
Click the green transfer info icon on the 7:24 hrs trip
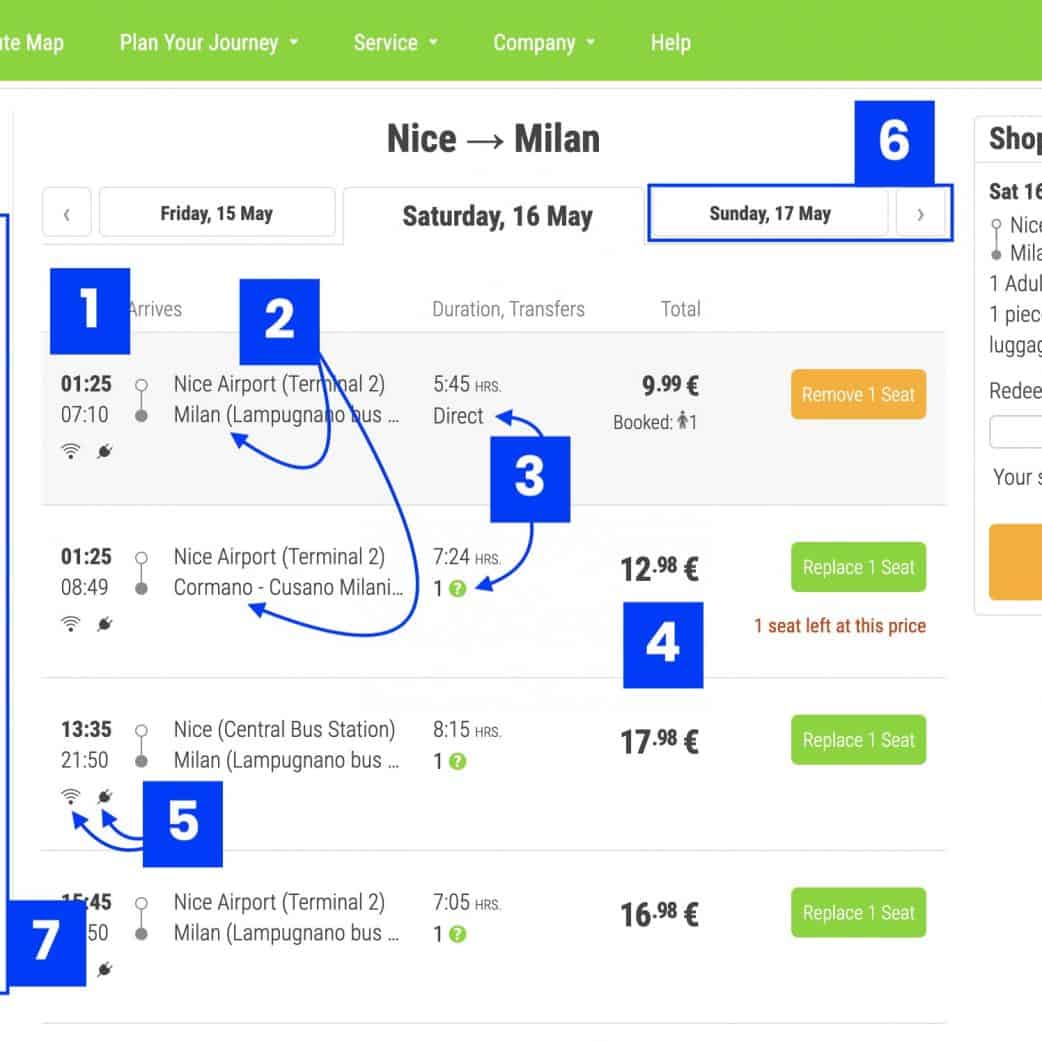[x=457, y=589]
